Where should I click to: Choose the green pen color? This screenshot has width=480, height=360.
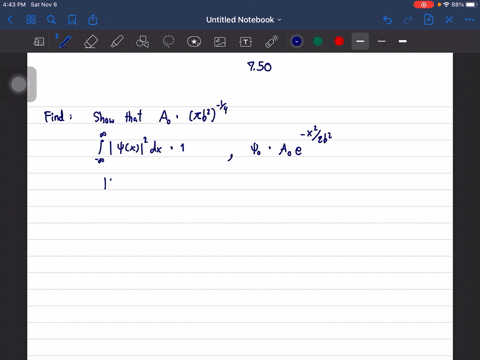click(x=318, y=41)
